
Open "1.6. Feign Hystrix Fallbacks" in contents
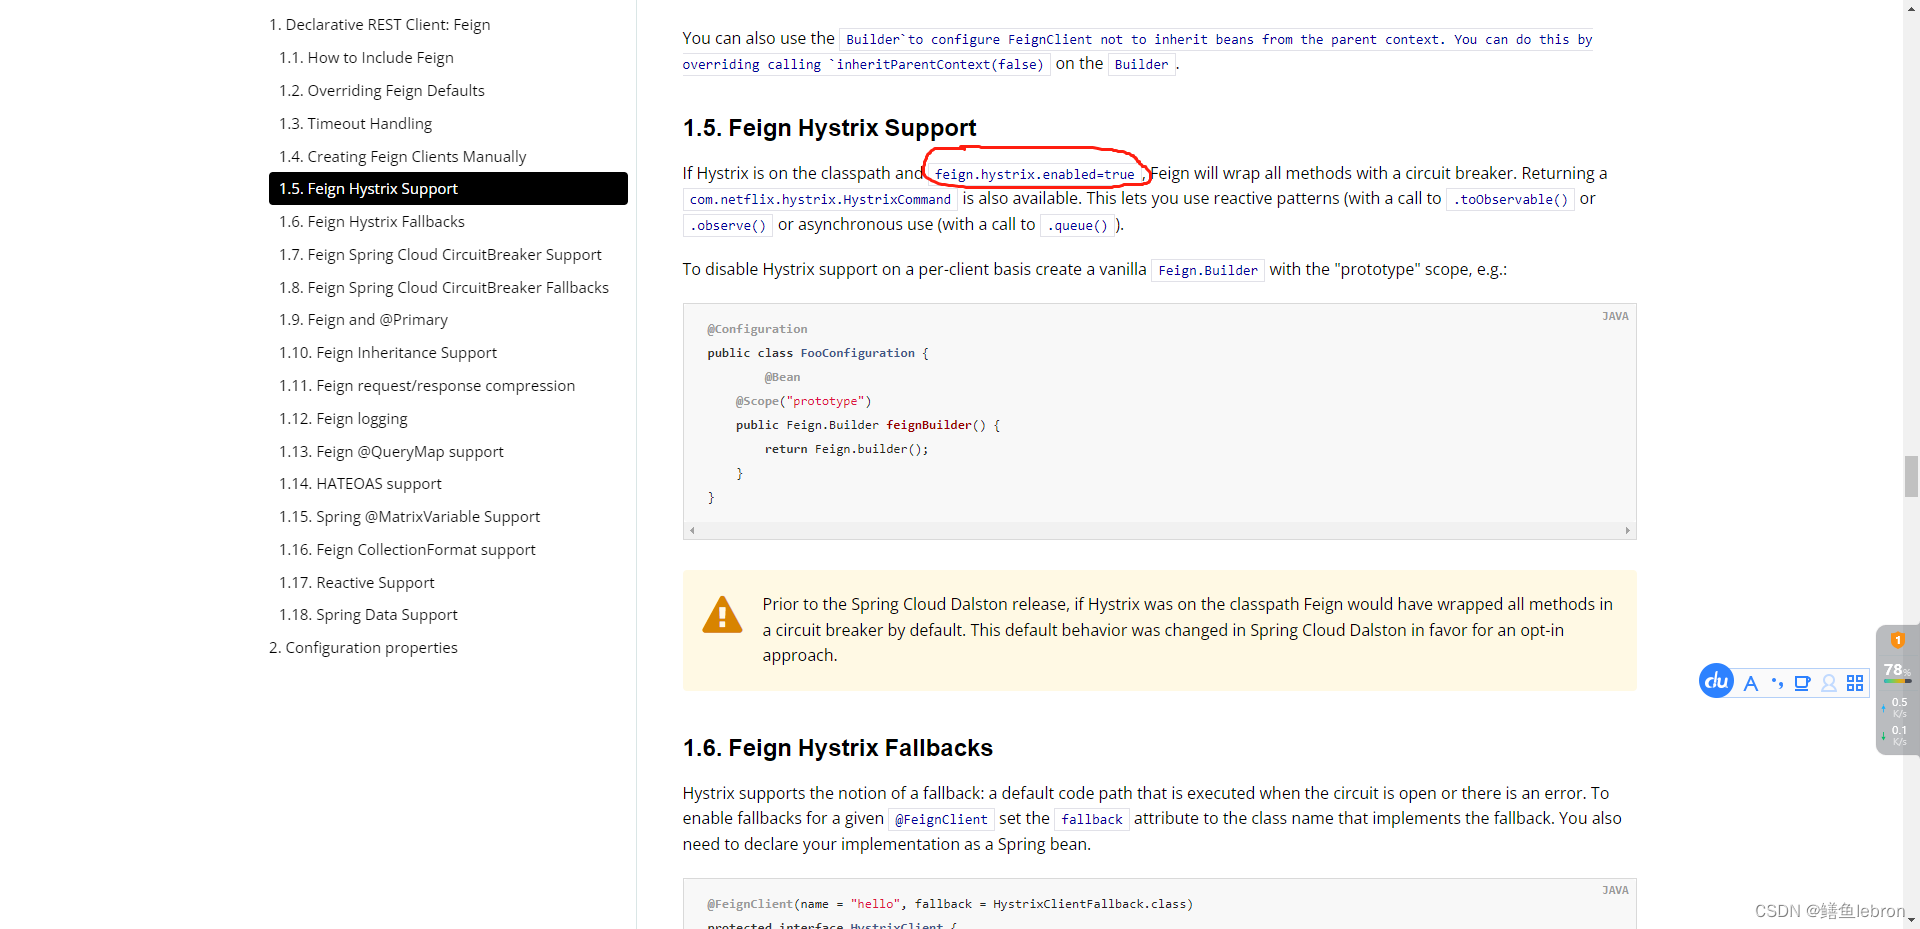pos(371,221)
